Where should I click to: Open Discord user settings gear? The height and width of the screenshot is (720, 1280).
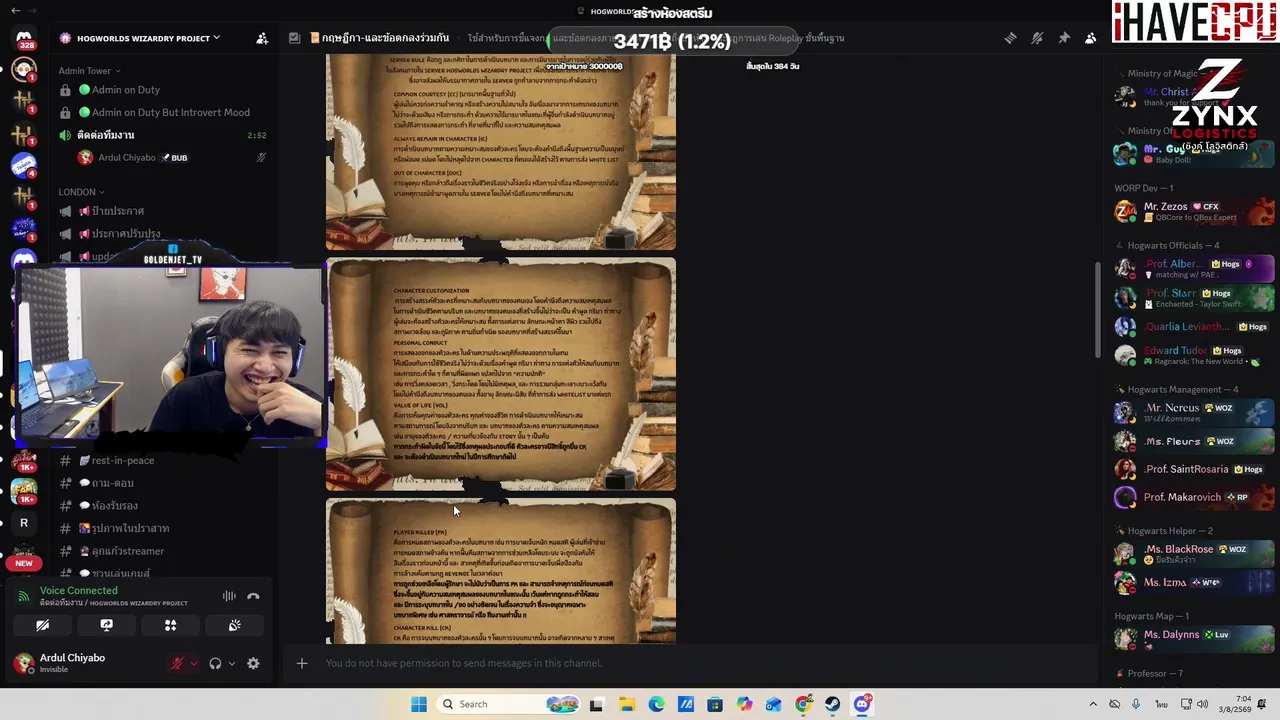pyautogui.click(x=253, y=663)
